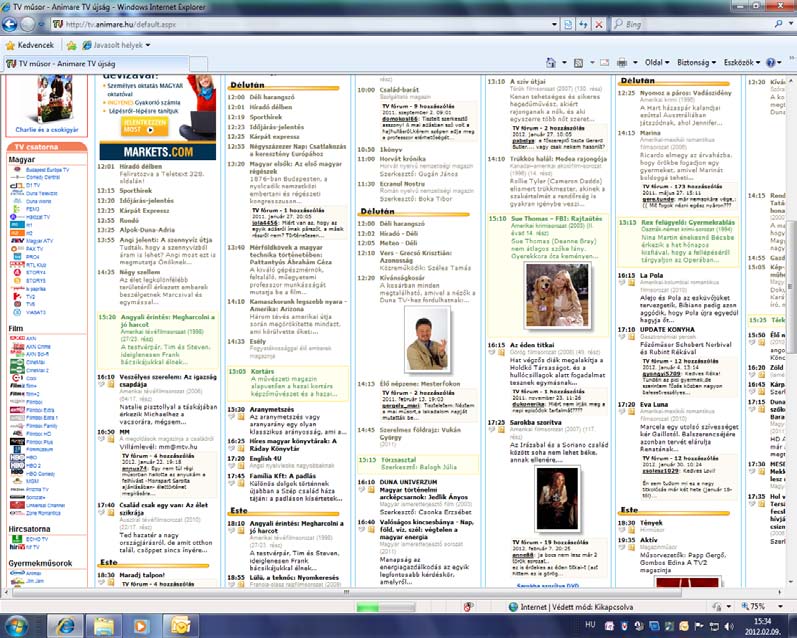Click the Home icon in command bar
This screenshot has width=797, height=638.
[x=550, y=63]
